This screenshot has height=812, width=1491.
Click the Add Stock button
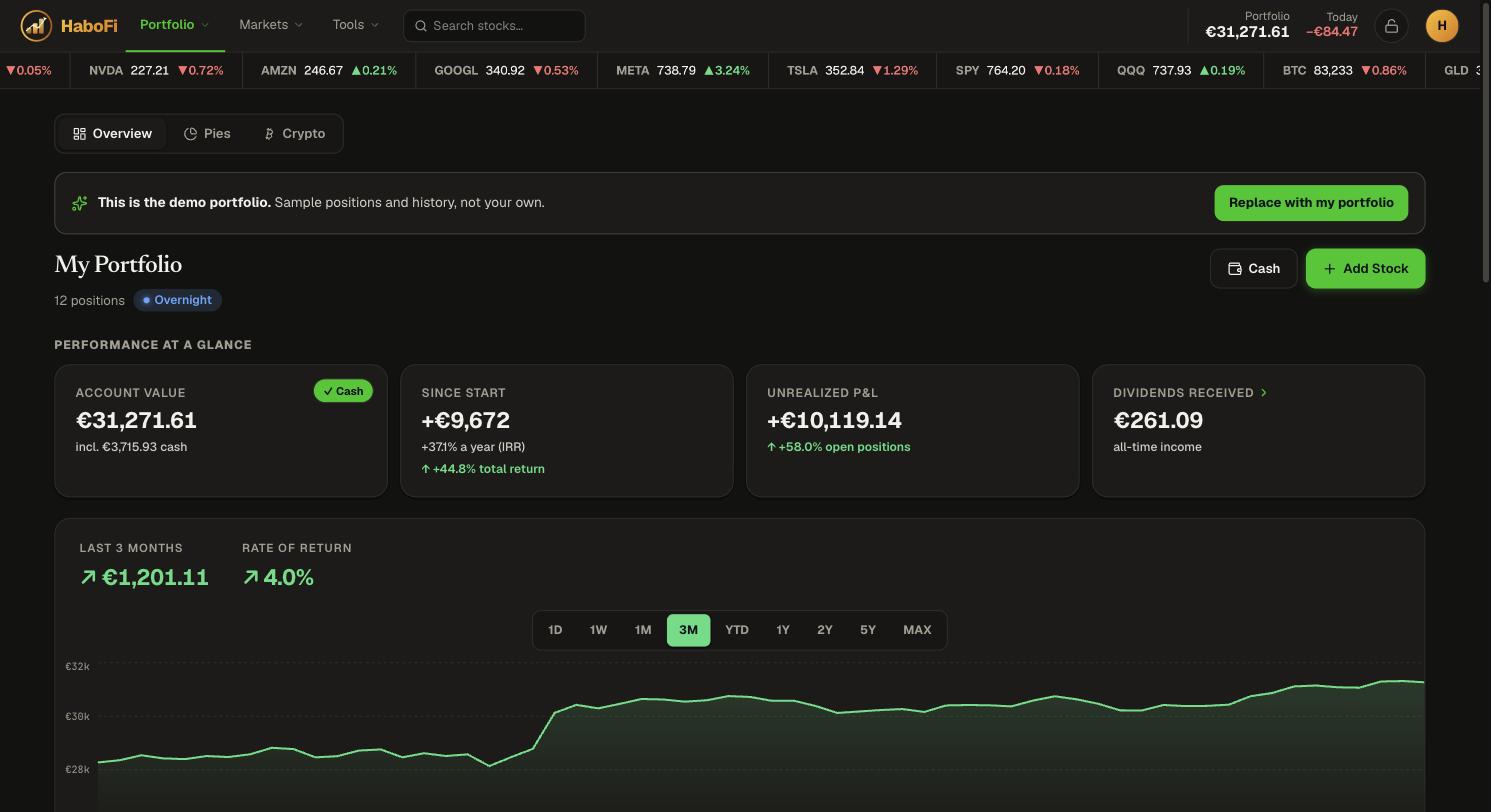pos(1365,269)
